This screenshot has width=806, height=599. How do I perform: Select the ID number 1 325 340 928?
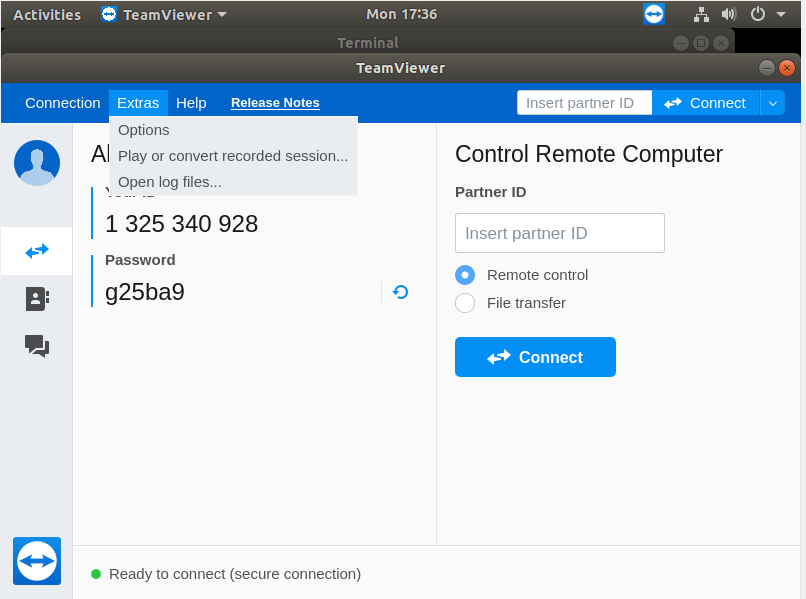coord(181,224)
